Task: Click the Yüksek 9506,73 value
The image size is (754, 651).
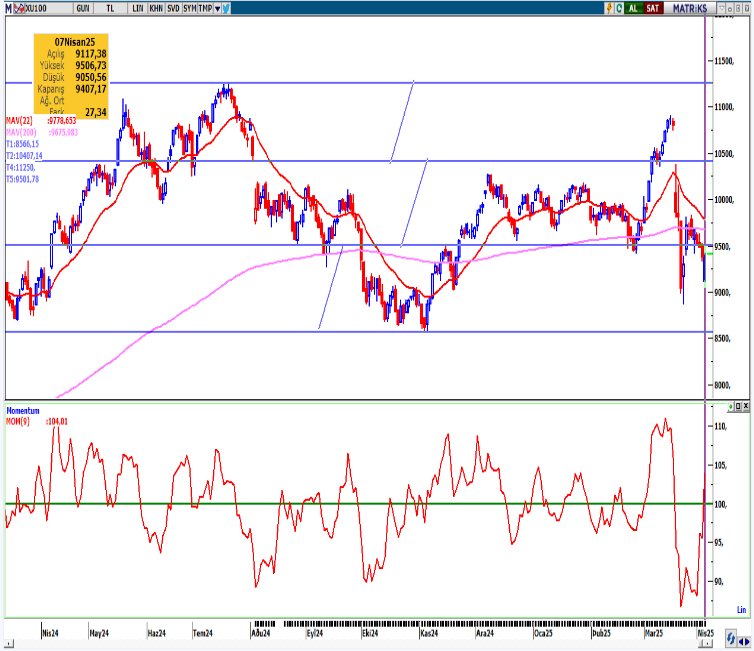Action: [91, 65]
